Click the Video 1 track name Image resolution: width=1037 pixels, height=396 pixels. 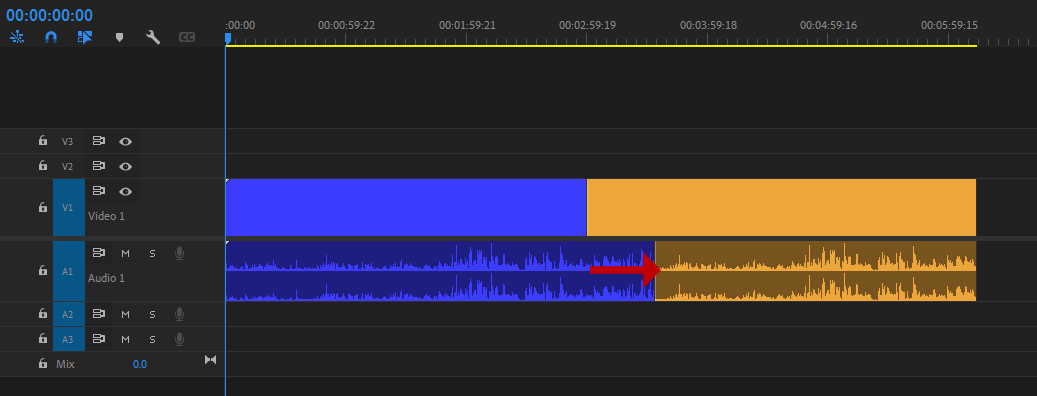106,216
